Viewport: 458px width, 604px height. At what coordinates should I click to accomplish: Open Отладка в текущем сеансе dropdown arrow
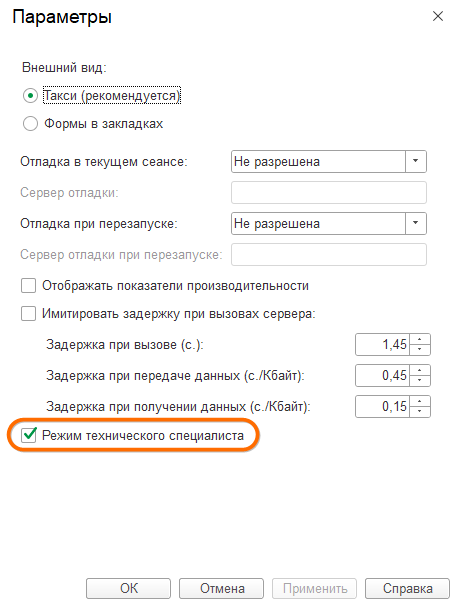416,161
